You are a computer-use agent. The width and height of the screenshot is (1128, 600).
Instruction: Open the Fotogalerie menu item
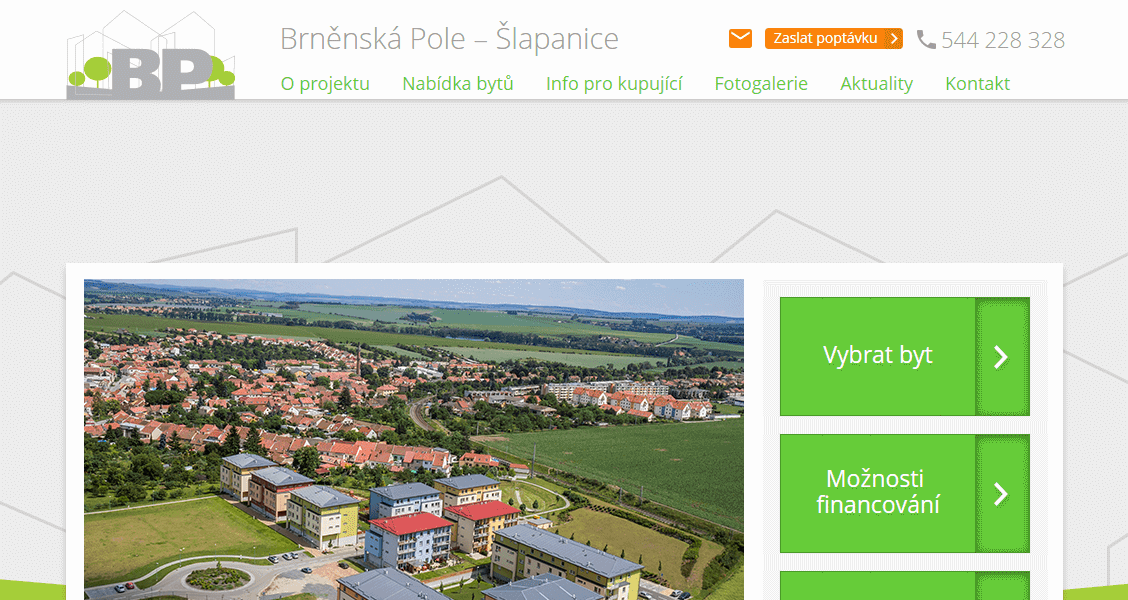(x=761, y=84)
